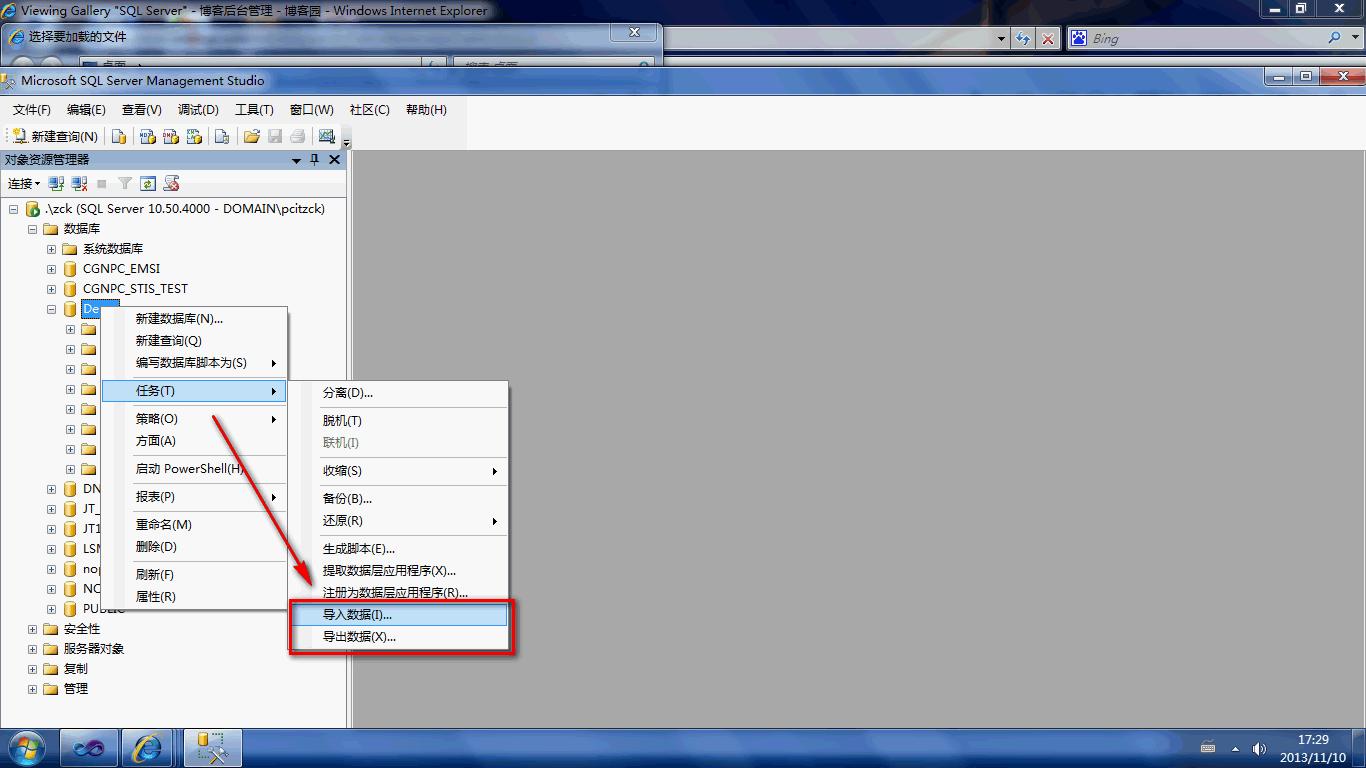Choose 新建查询(Q) from context menu
1366x768 pixels.
[195, 341]
